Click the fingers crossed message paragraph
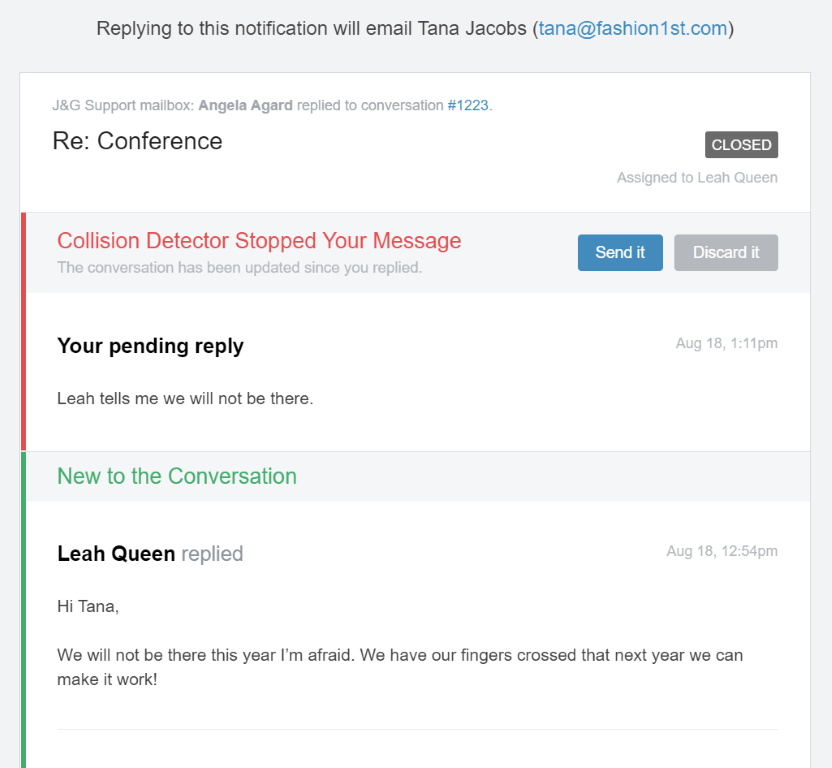The width and height of the screenshot is (832, 768). pyautogui.click(x=400, y=667)
